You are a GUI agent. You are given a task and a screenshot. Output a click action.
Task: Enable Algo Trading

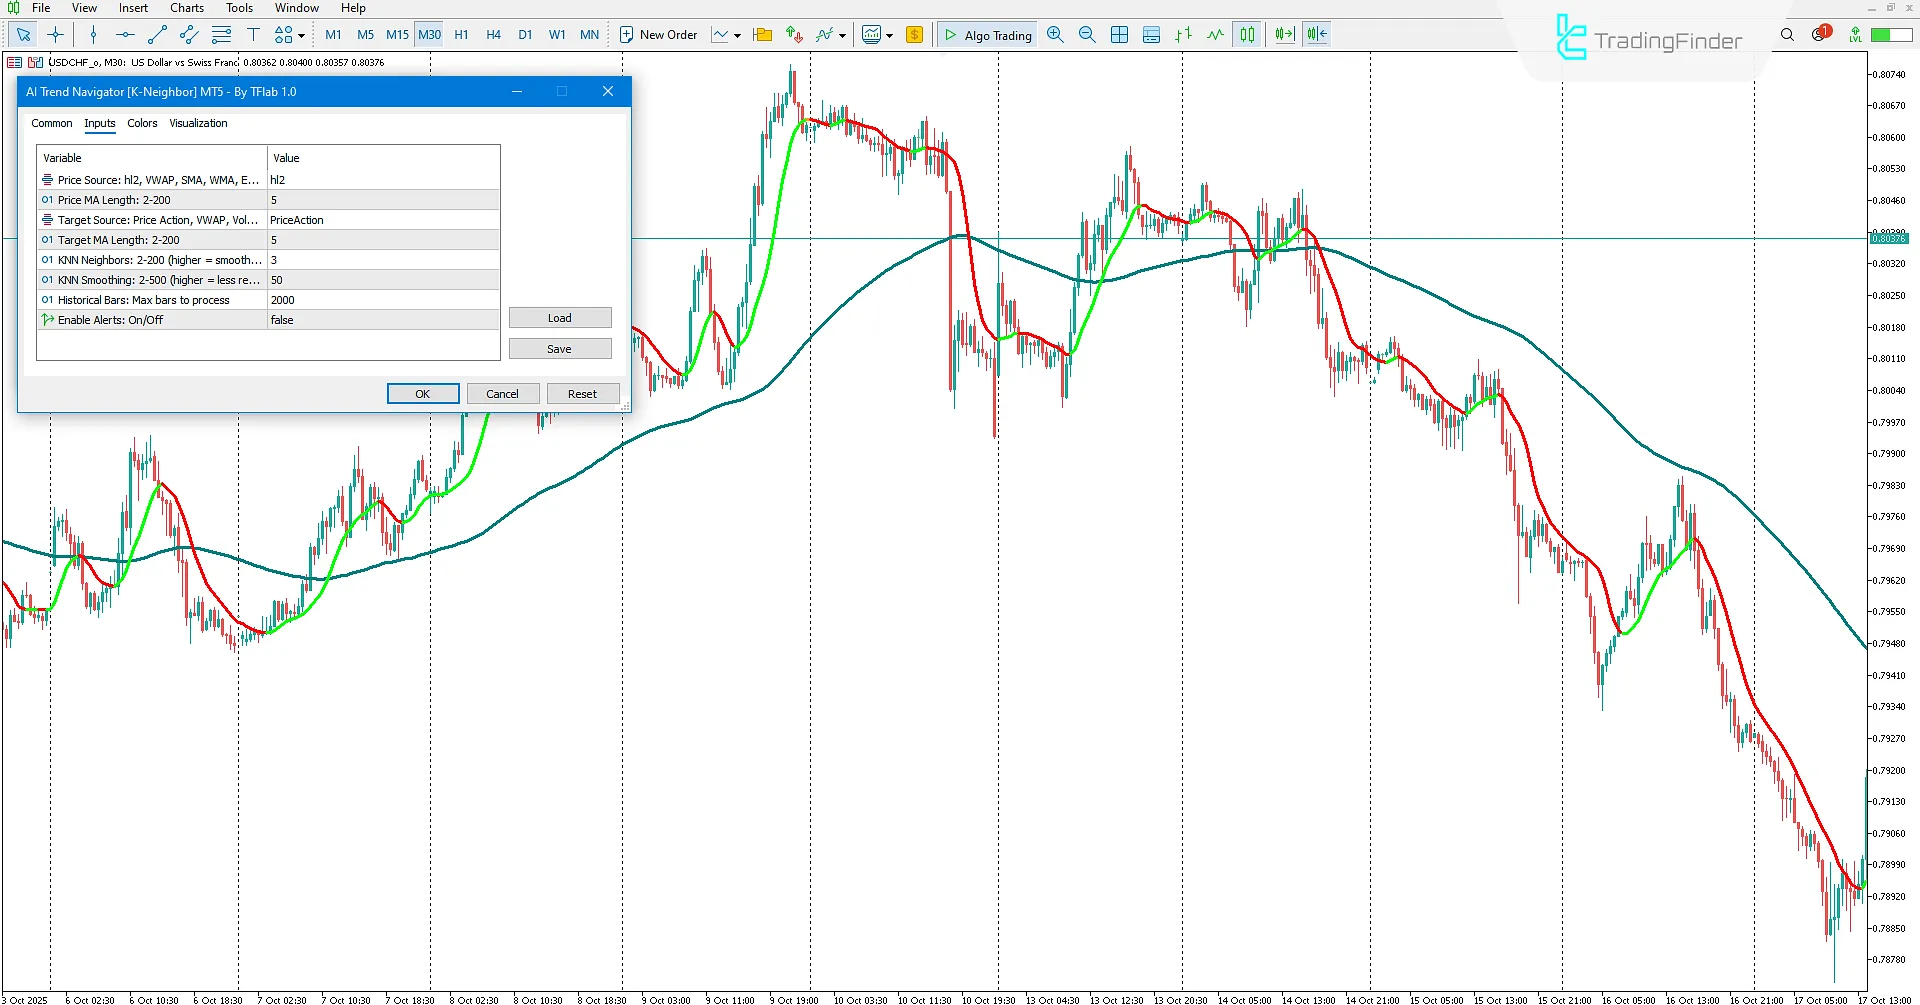tap(987, 34)
